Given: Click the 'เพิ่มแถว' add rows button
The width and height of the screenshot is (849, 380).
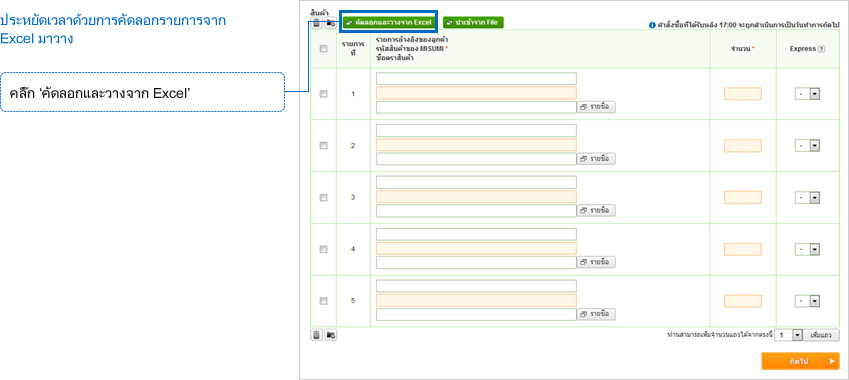Looking at the screenshot, I should click(821, 335).
